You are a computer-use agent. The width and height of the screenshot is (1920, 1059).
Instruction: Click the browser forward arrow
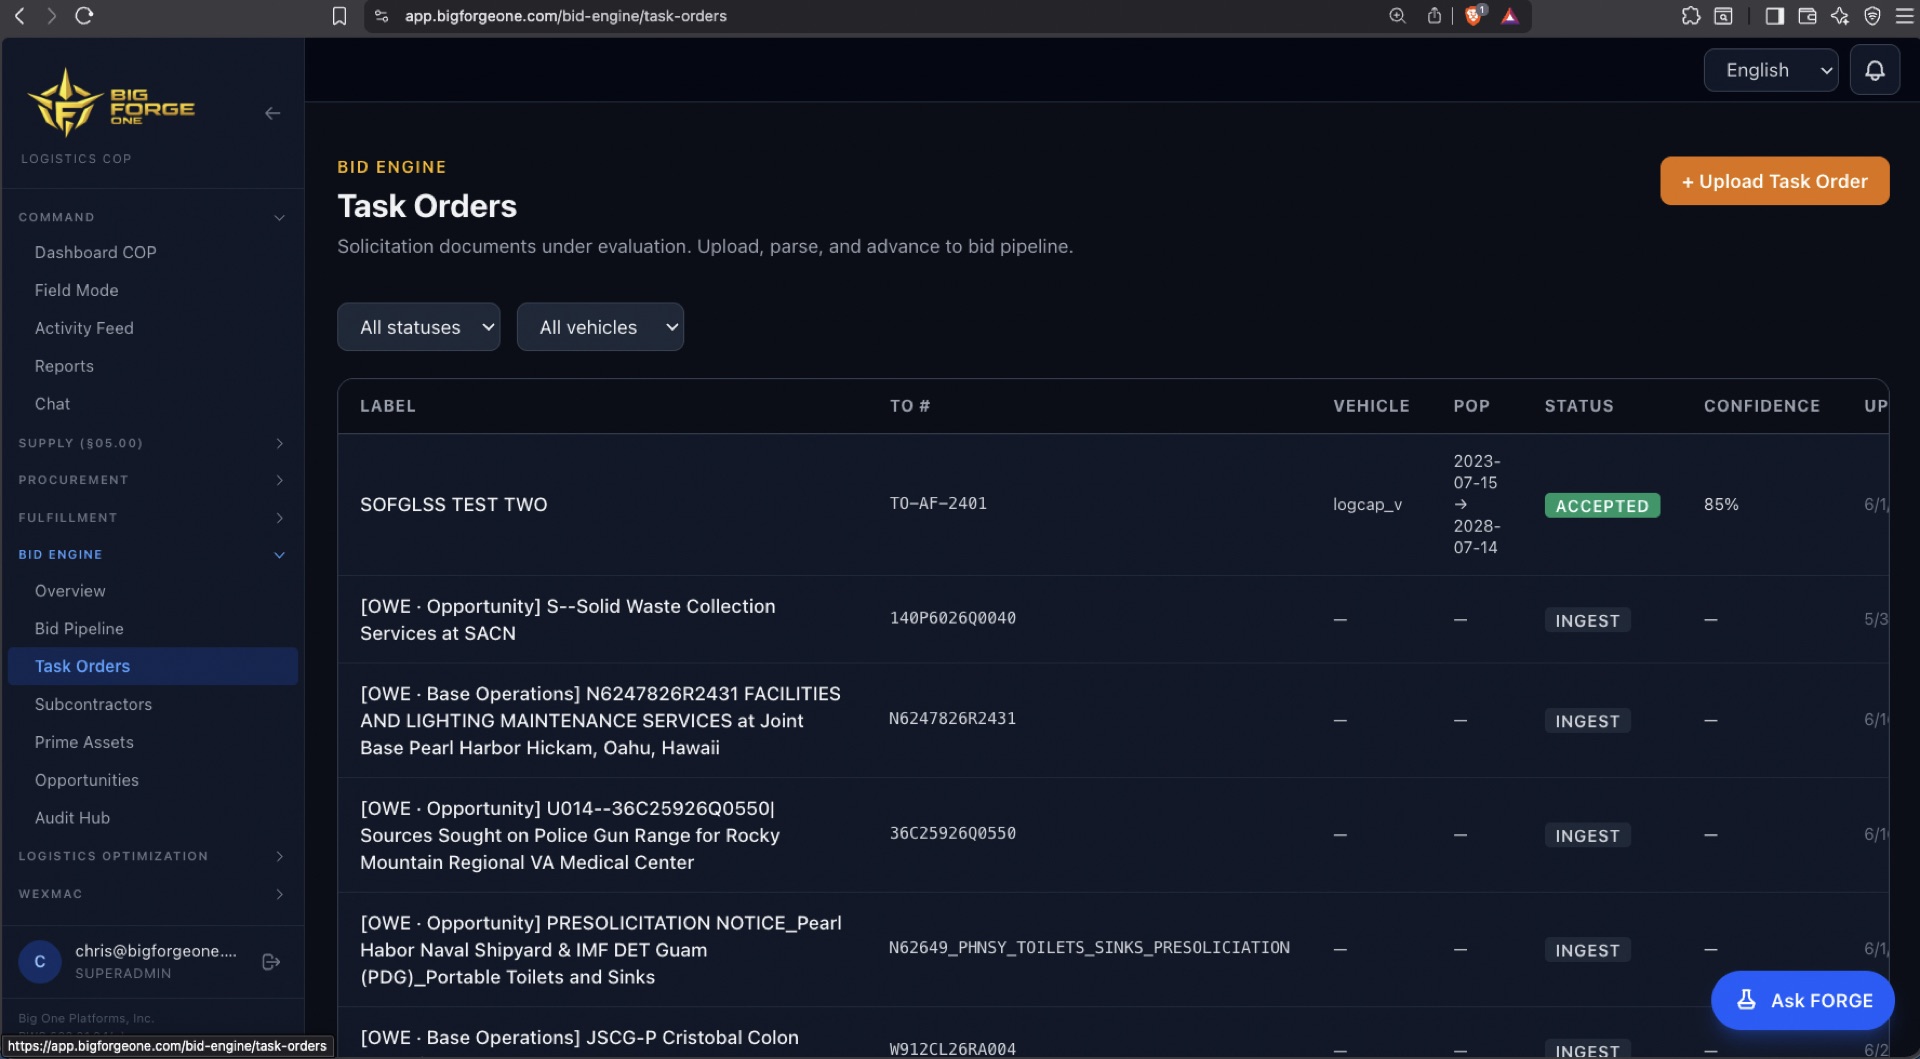point(51,16)
